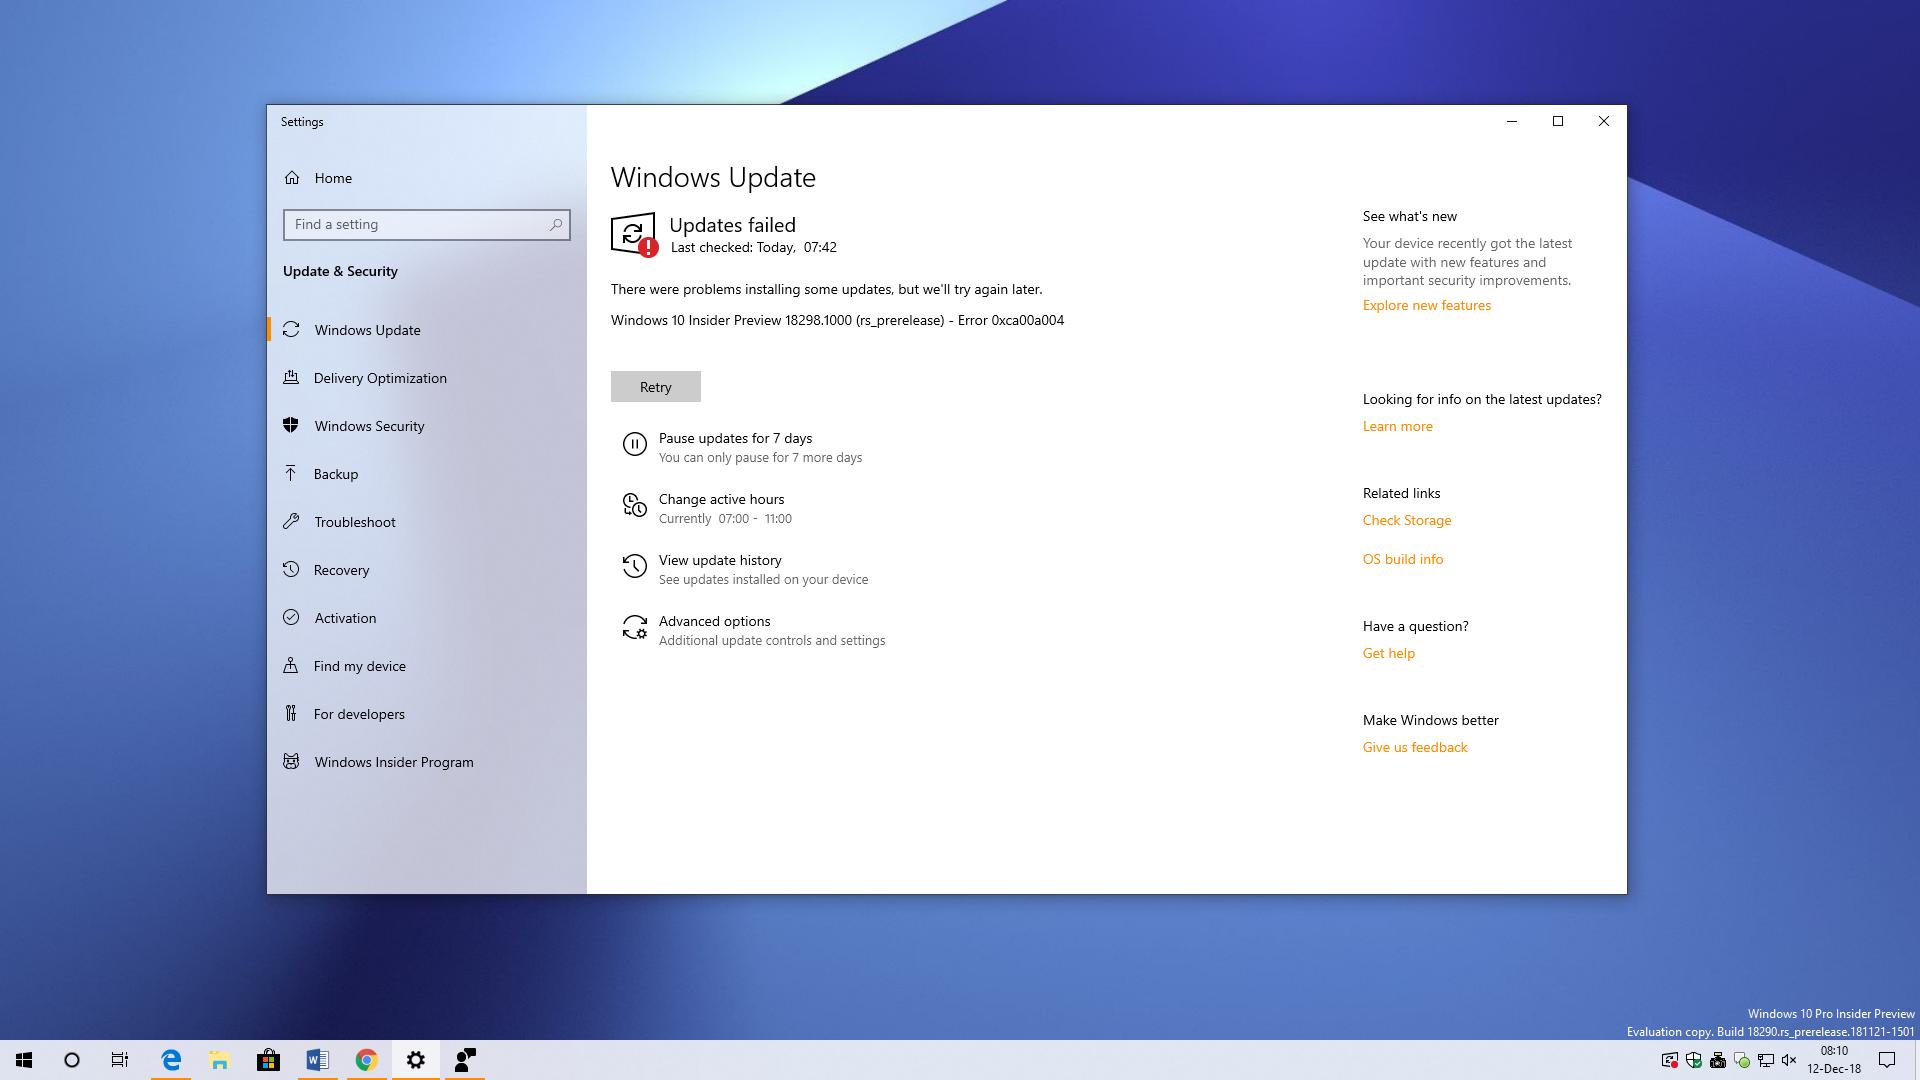Click the Retry button
1920x1080 pixels.
pos(656,387)
